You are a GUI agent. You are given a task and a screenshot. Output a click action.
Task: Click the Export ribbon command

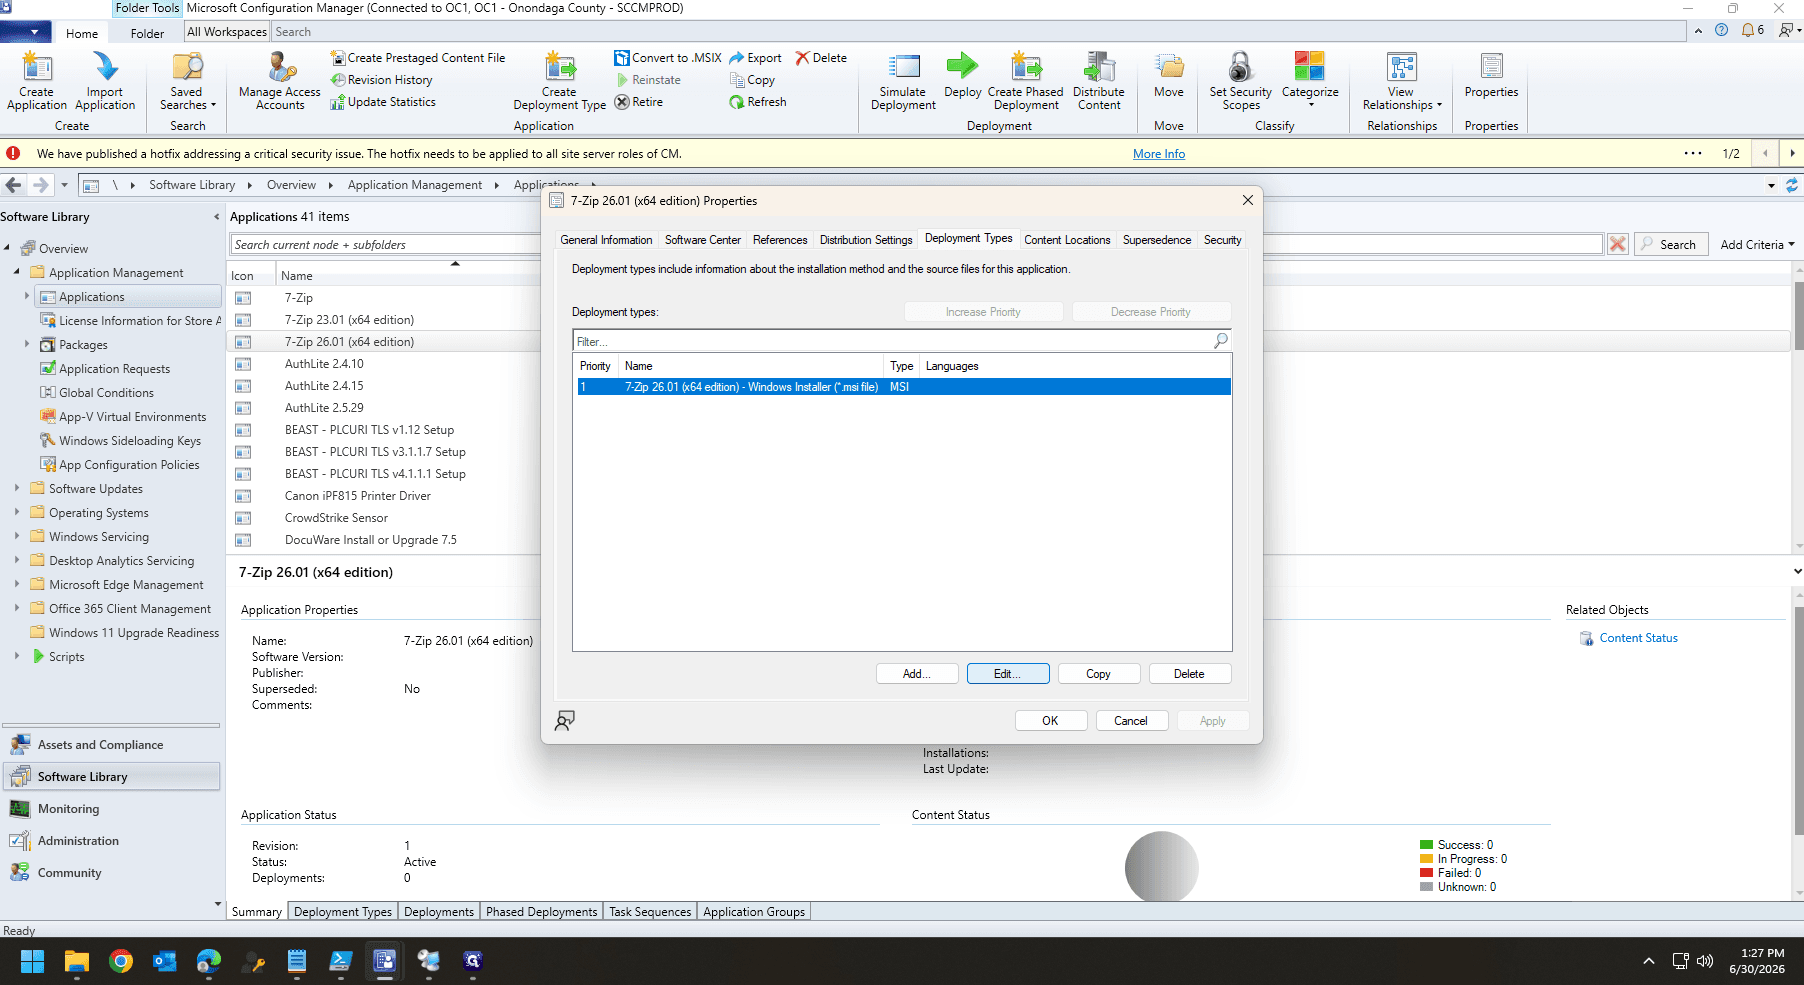pyautogui.click(x=756, y=58)
